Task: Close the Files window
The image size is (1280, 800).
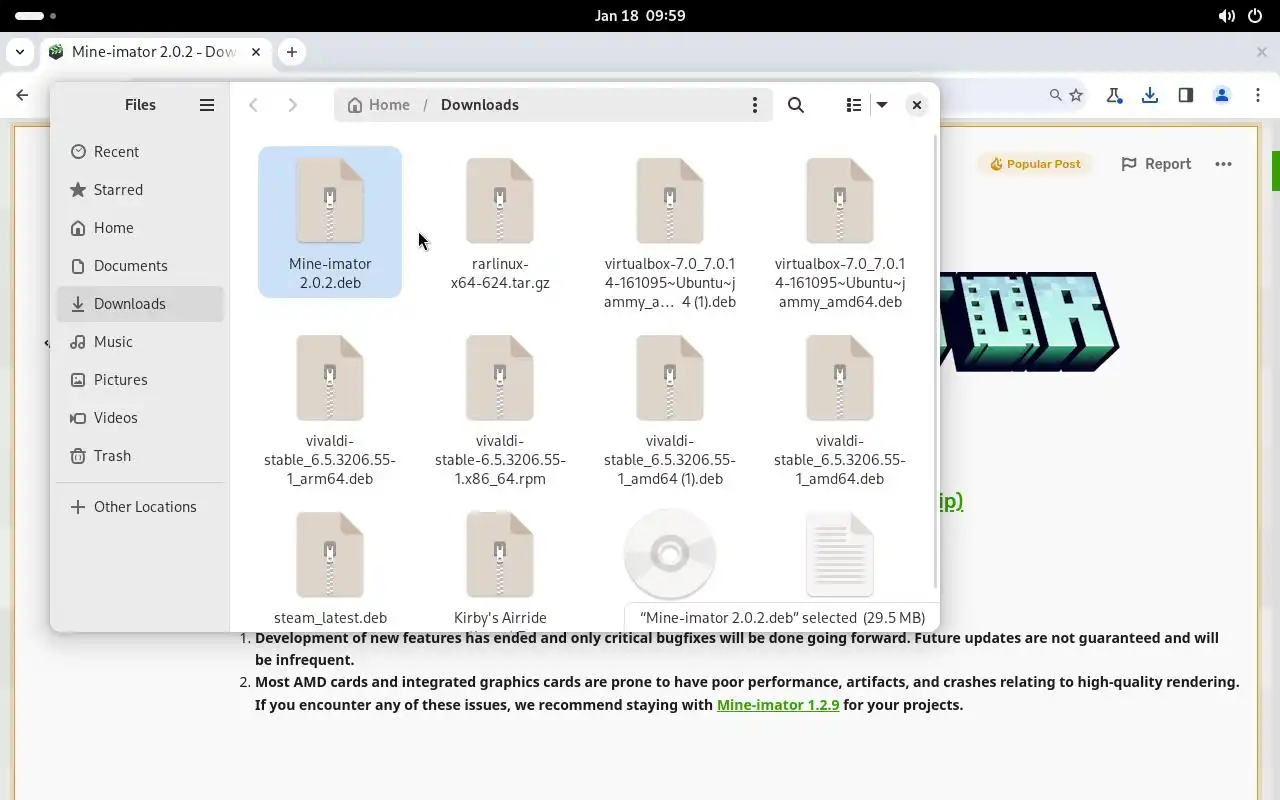Action: coord(916,105)
